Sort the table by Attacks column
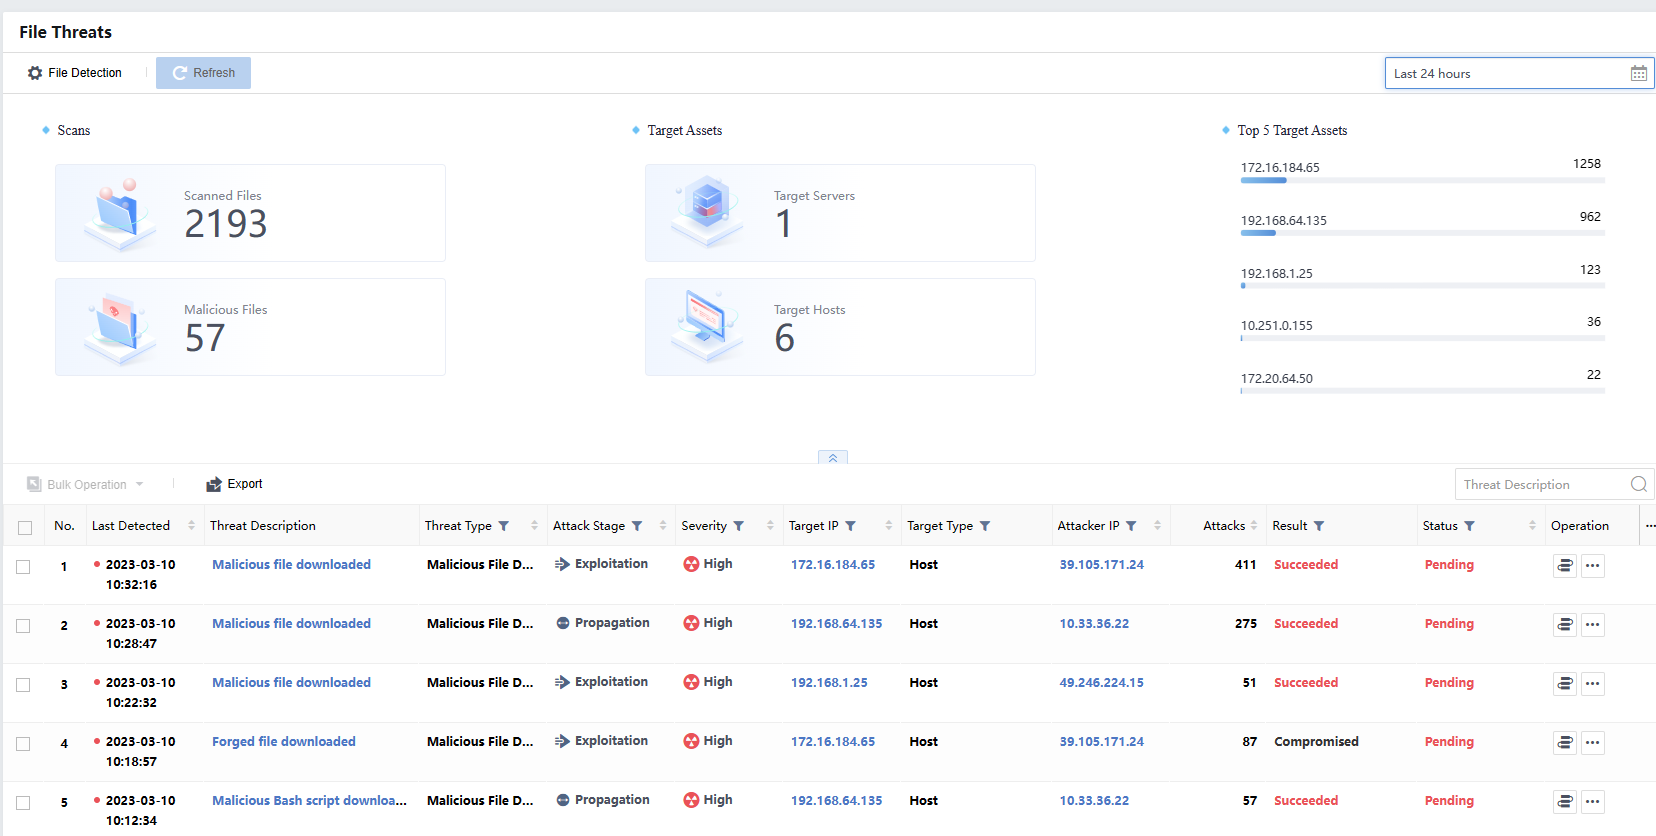Viewport: 1656px width, 836px height. (x=1253, y=526)
